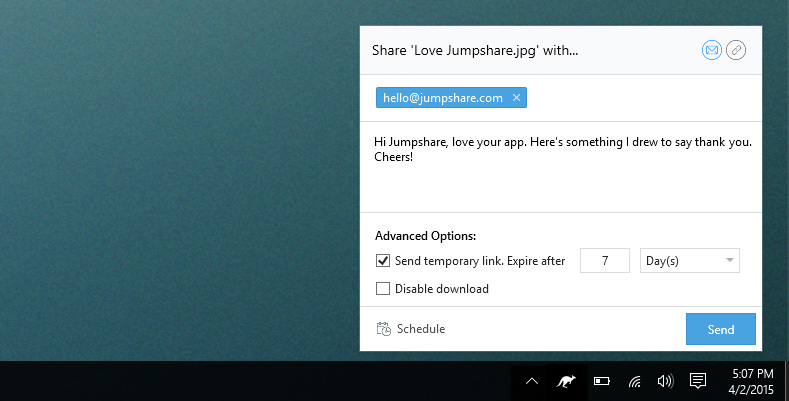Click the expiry number field showing 7
The image size is (789, 401).
[x=605, y=261]
